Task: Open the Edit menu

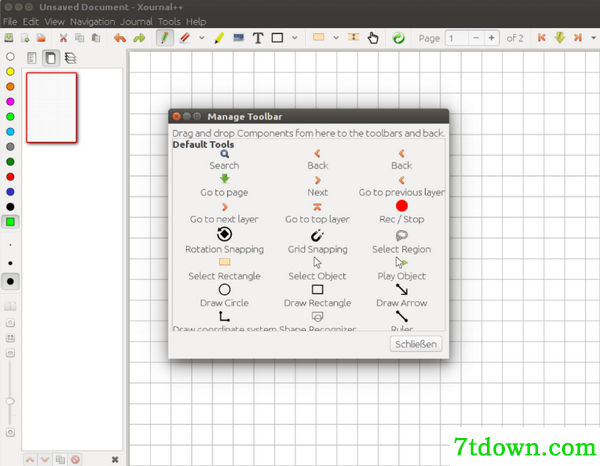Action: coord(31,22)
